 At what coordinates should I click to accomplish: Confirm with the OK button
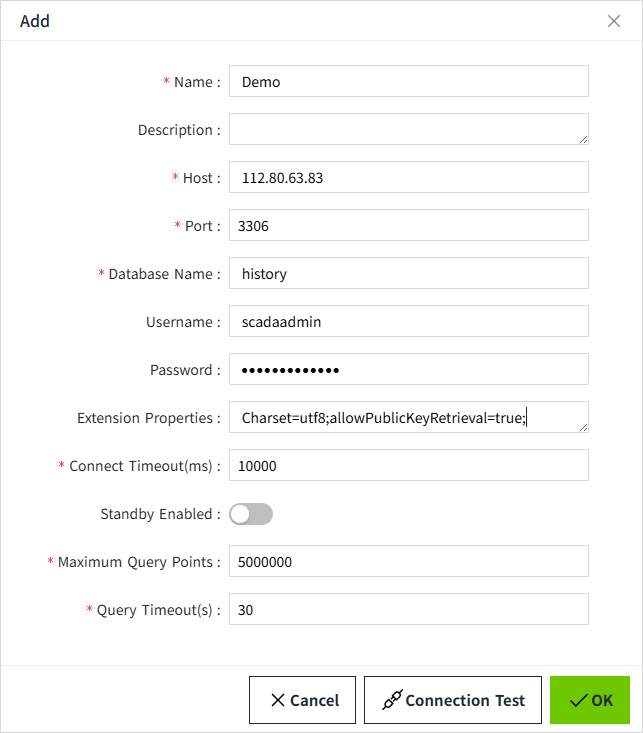(590, 700)
